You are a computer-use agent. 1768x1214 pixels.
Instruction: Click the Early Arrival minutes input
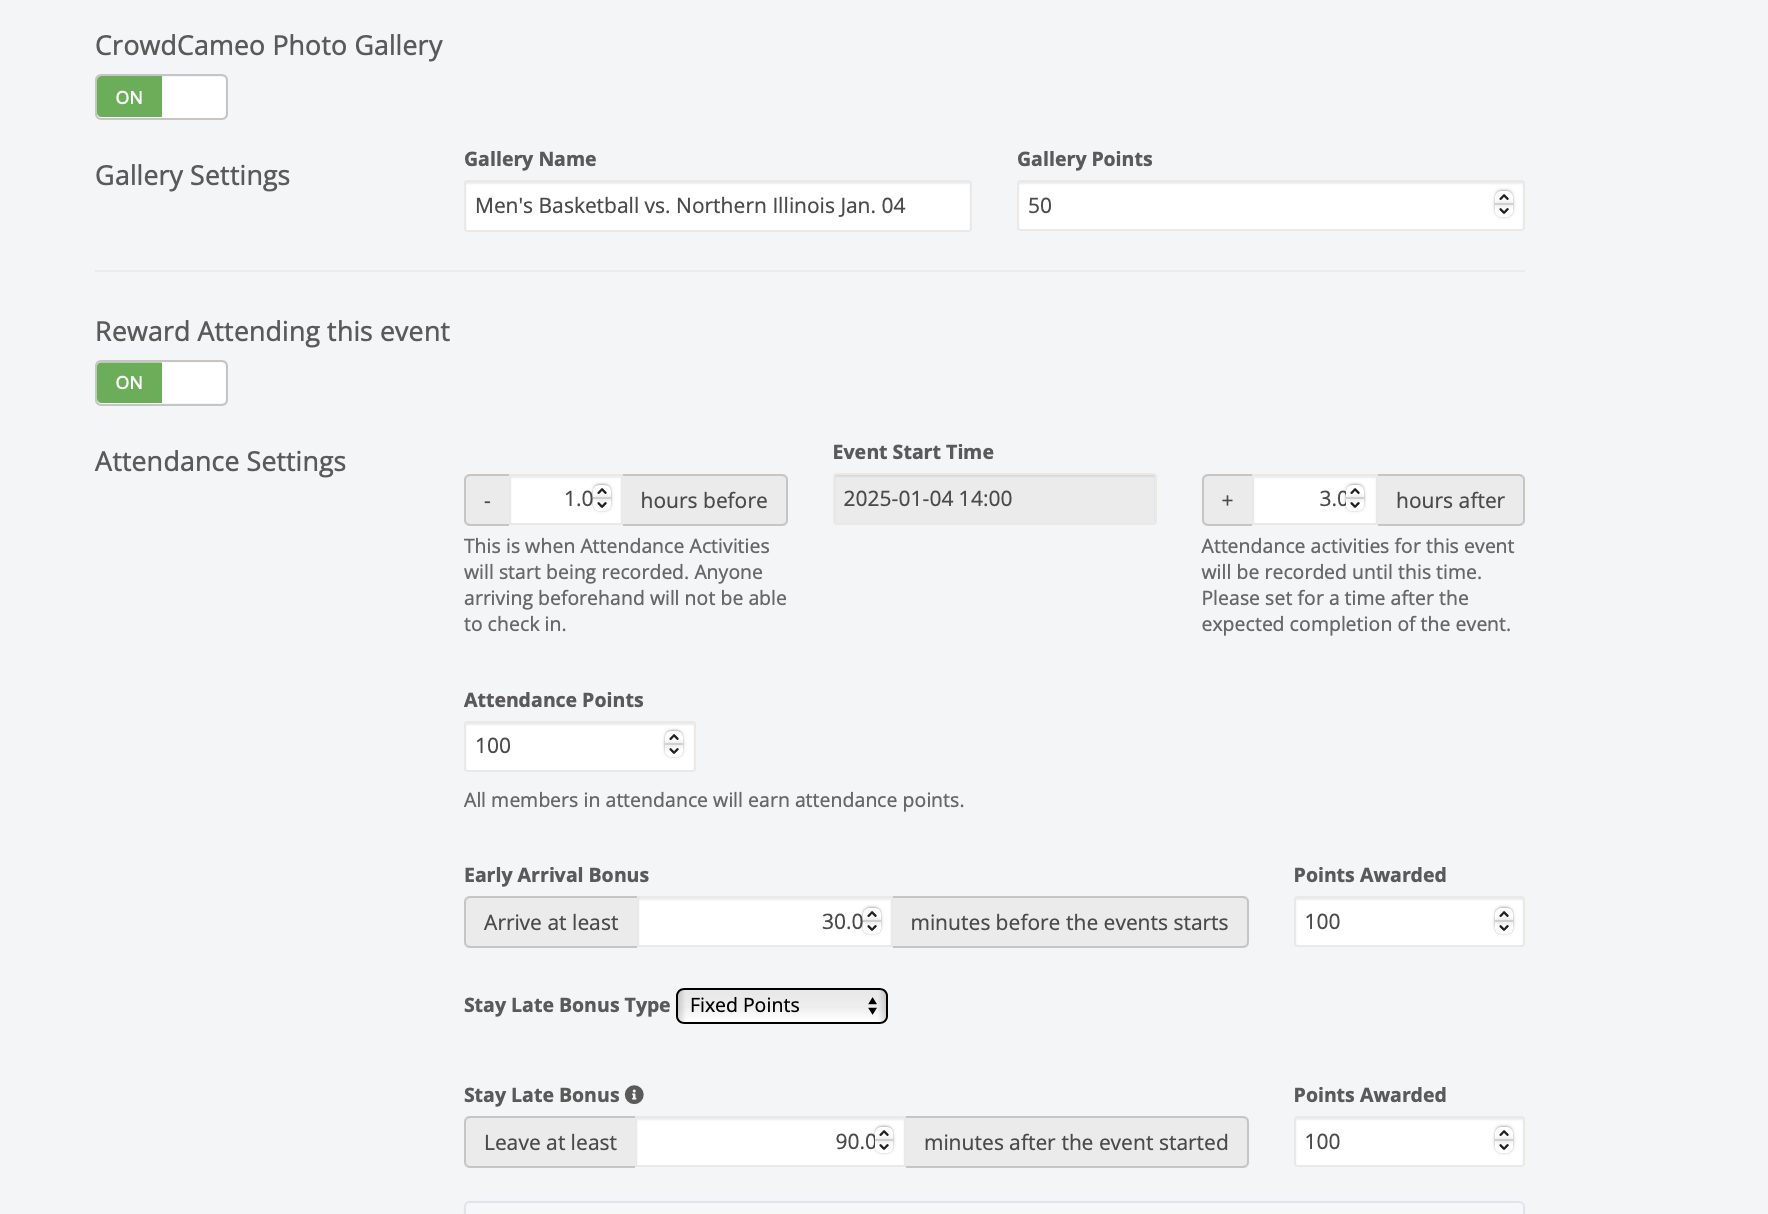(750, 922)
